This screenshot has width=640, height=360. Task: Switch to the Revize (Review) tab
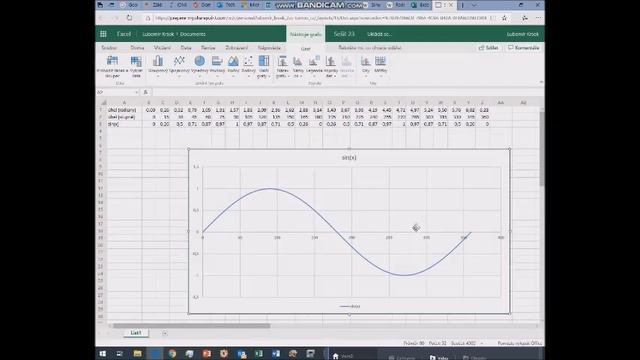point(208,48)
